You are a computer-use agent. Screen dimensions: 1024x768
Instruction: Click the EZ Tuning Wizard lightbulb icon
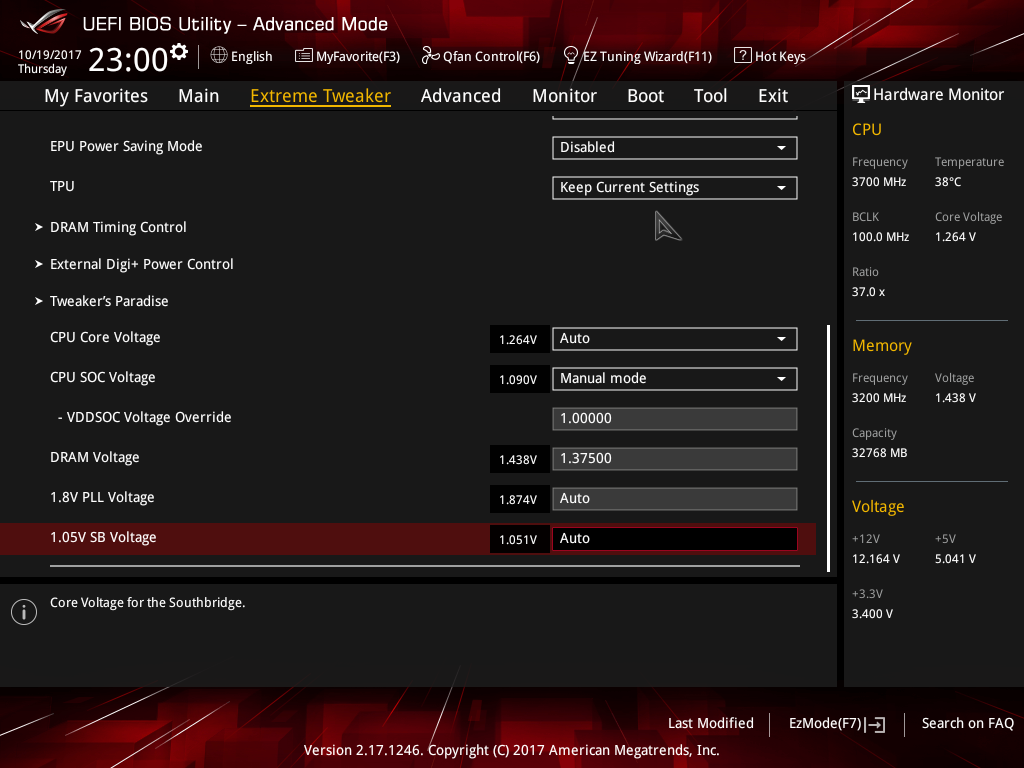pos(570,56)
